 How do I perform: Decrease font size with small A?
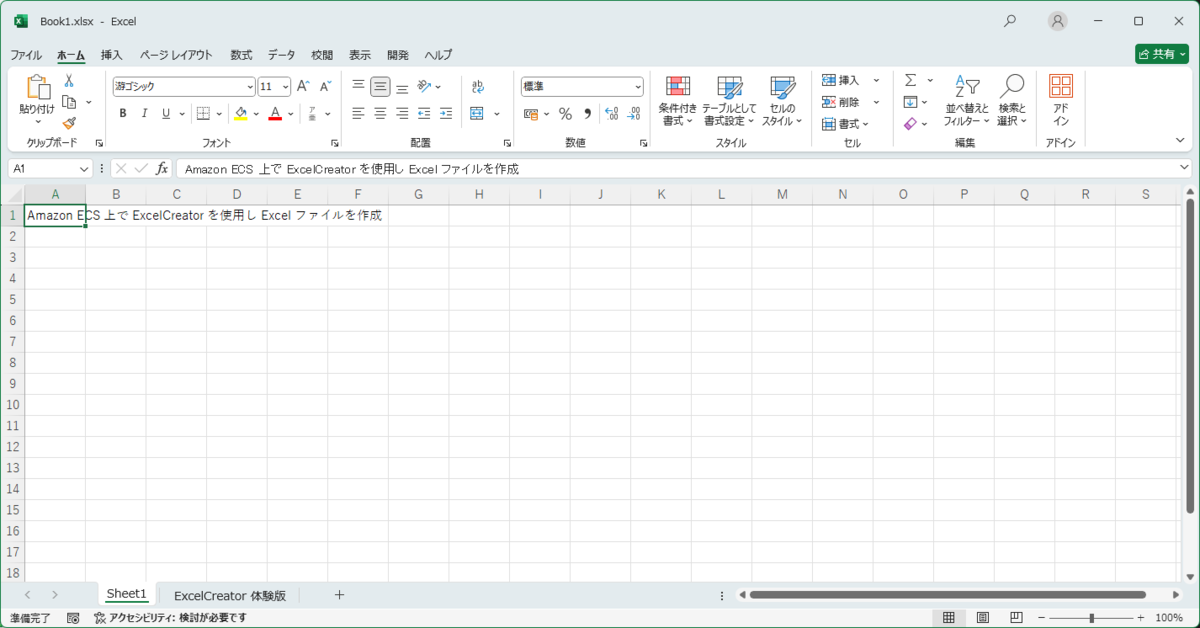[325, 86]
